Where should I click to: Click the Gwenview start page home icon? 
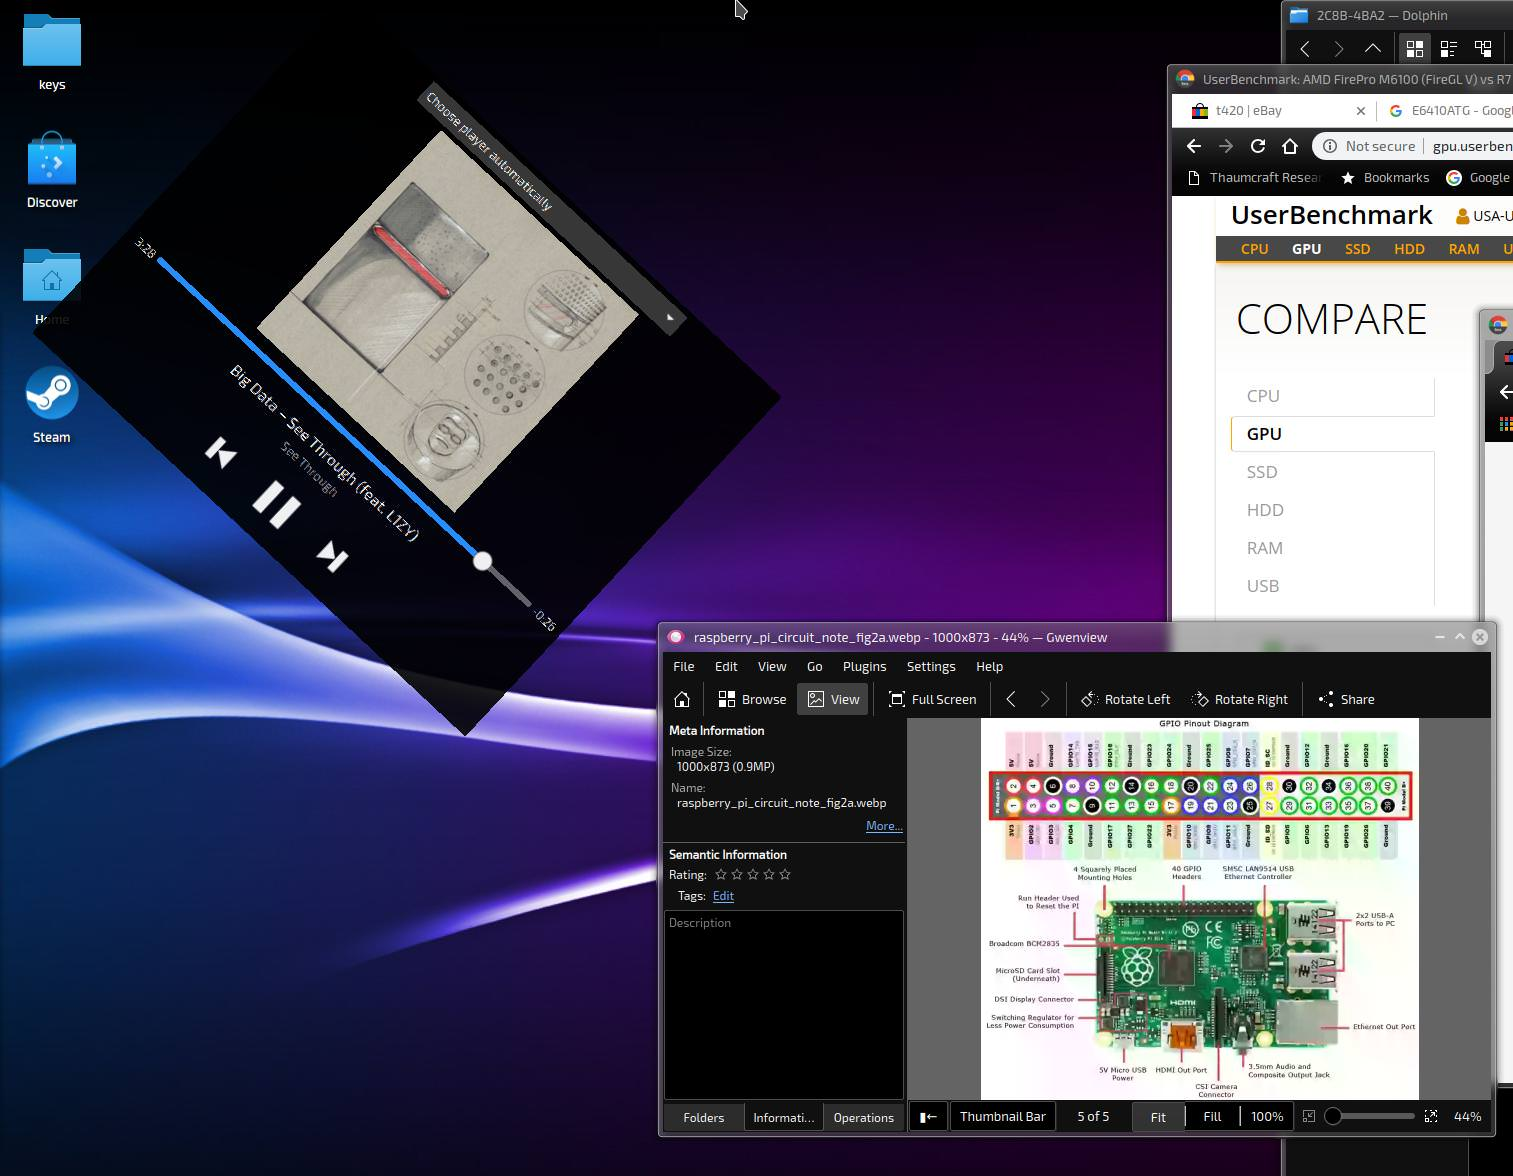(682, 700)
